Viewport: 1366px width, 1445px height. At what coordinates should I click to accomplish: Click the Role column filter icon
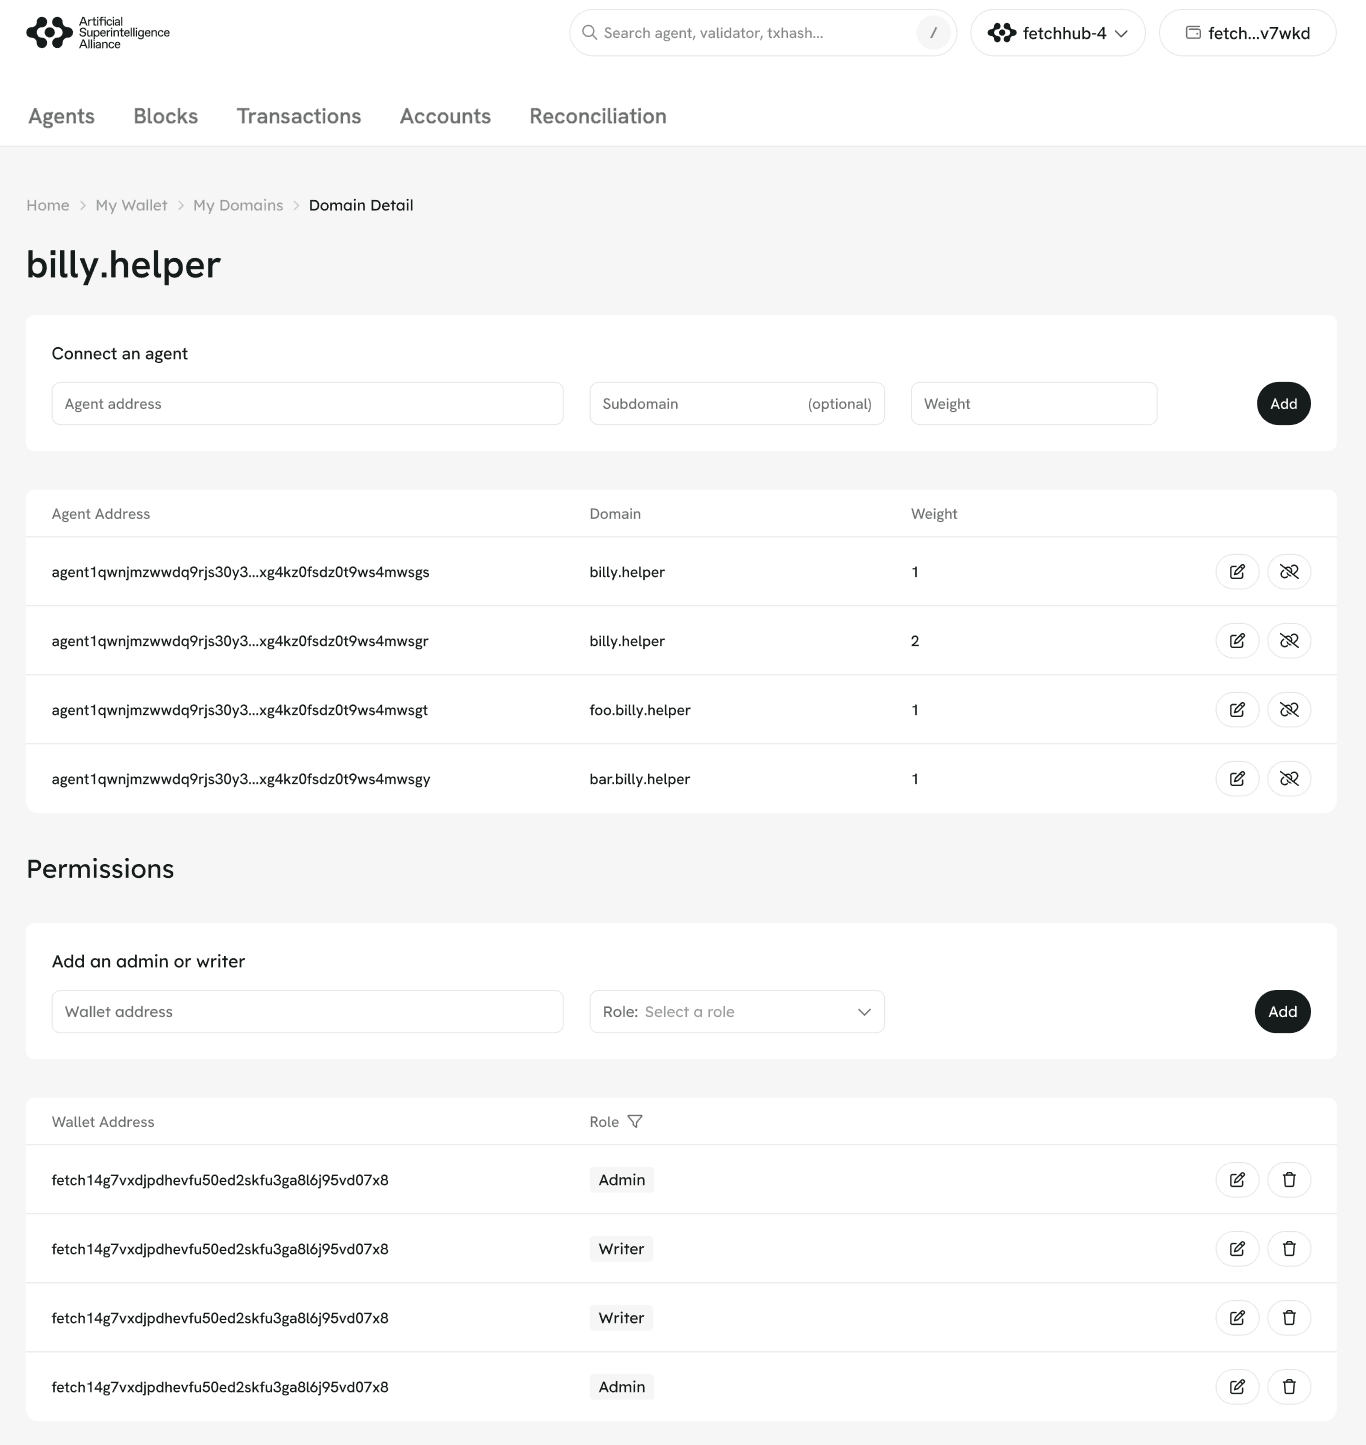click(635, 1122)
